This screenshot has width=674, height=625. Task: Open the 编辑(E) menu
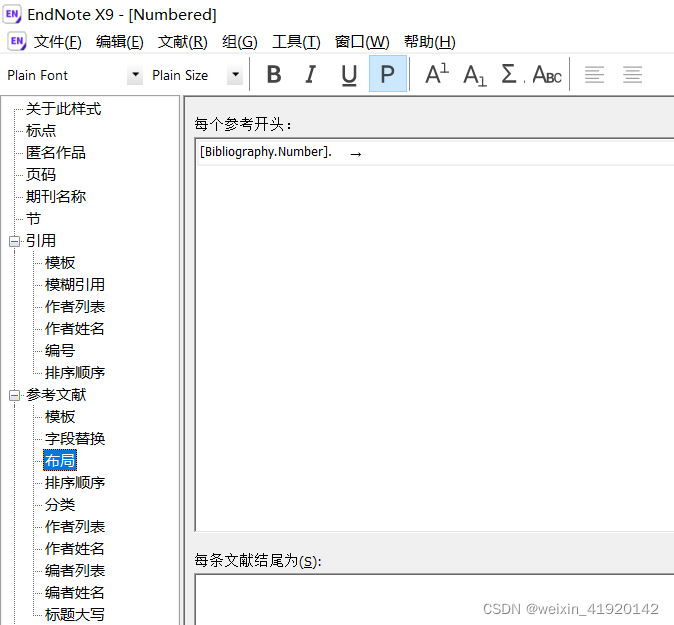[119, 42]
